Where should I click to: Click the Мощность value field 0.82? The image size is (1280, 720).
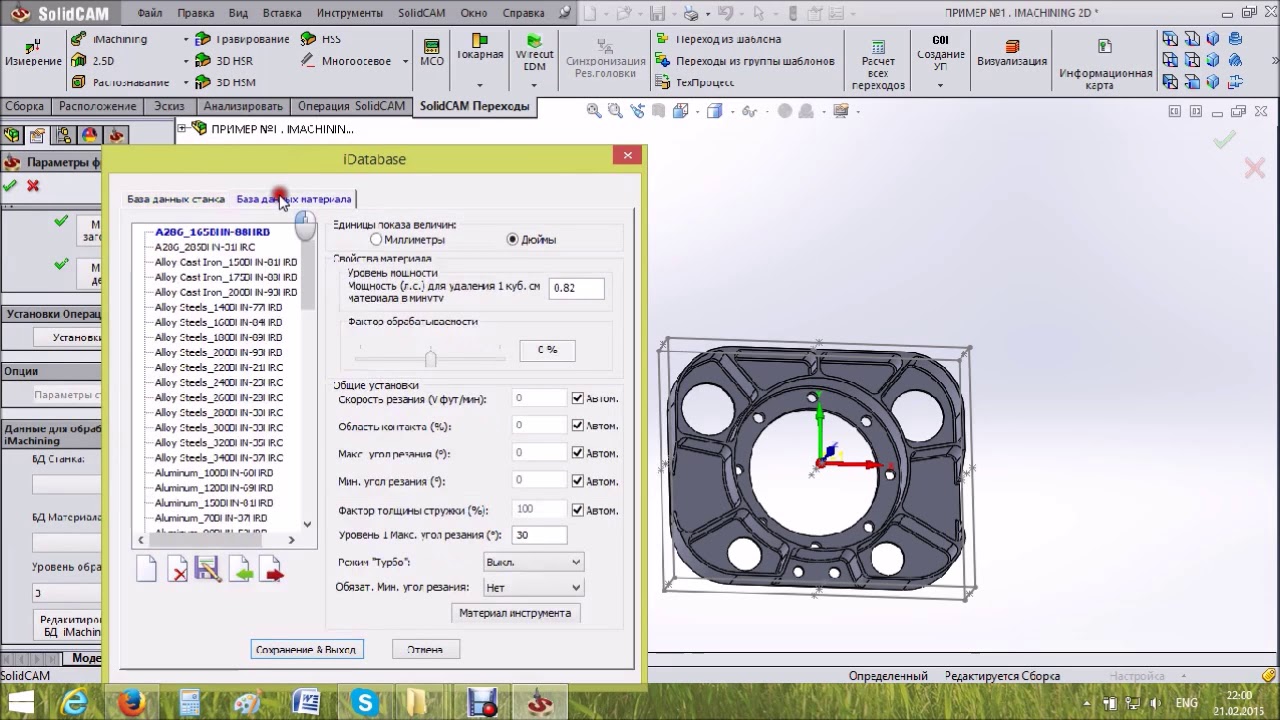577,288
